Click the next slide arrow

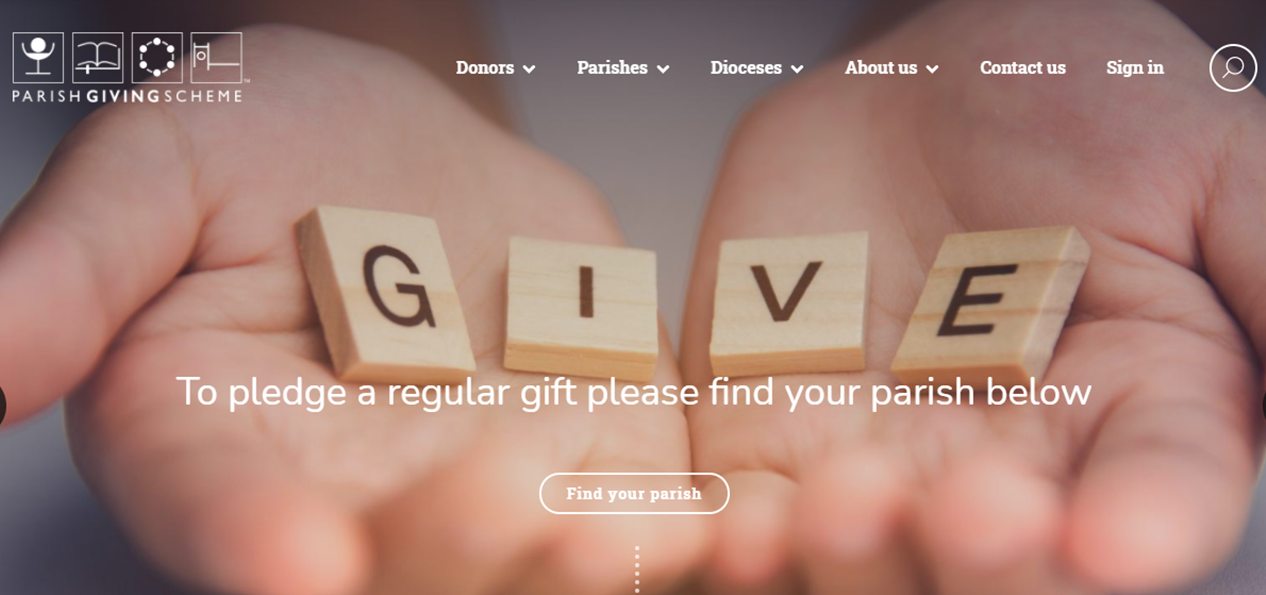1262,405
